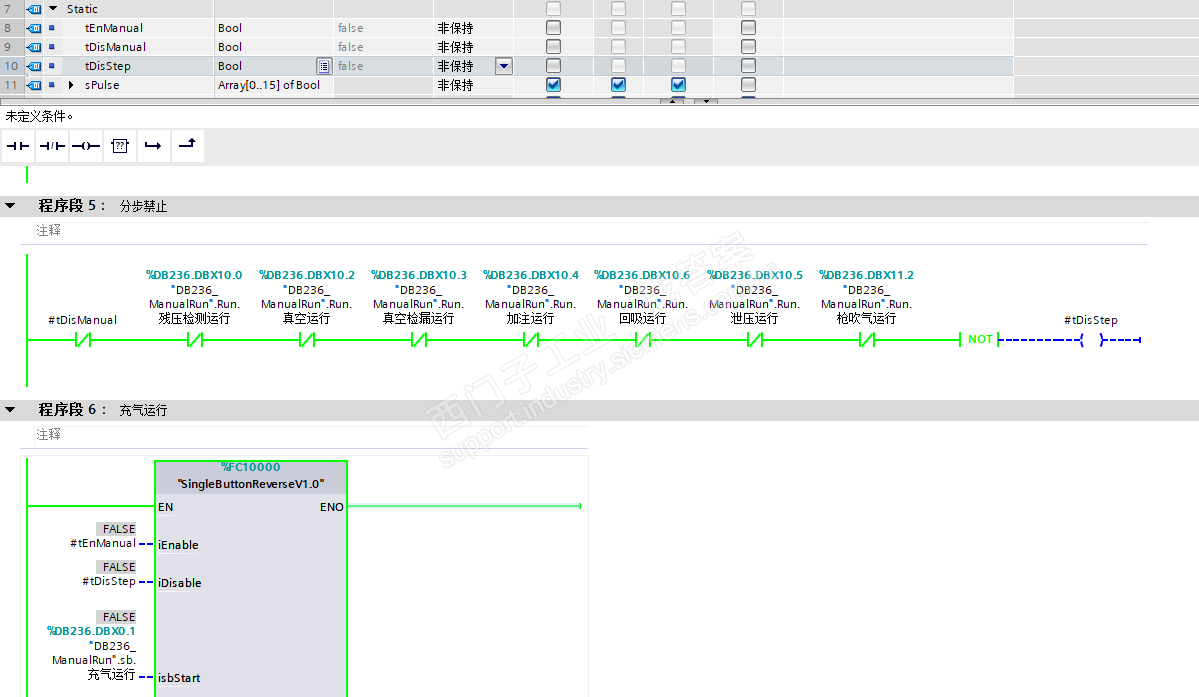Select the 真空检漏运行 contact
The width and height of the screenshot is (1199, 697).
coord(418,340)
